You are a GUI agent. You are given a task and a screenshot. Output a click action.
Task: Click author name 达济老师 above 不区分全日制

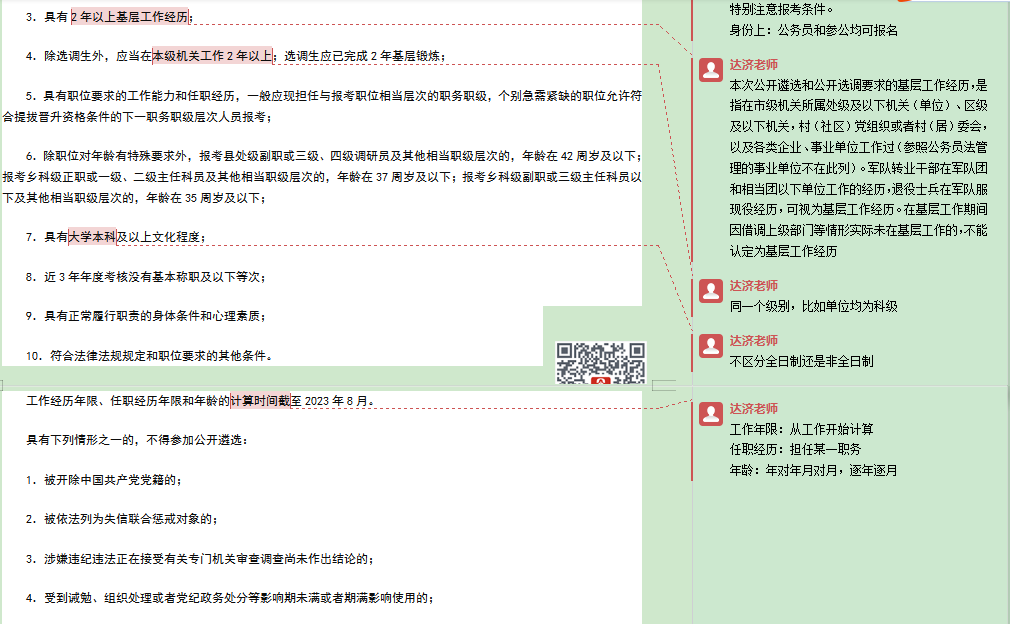coord(753,340)
